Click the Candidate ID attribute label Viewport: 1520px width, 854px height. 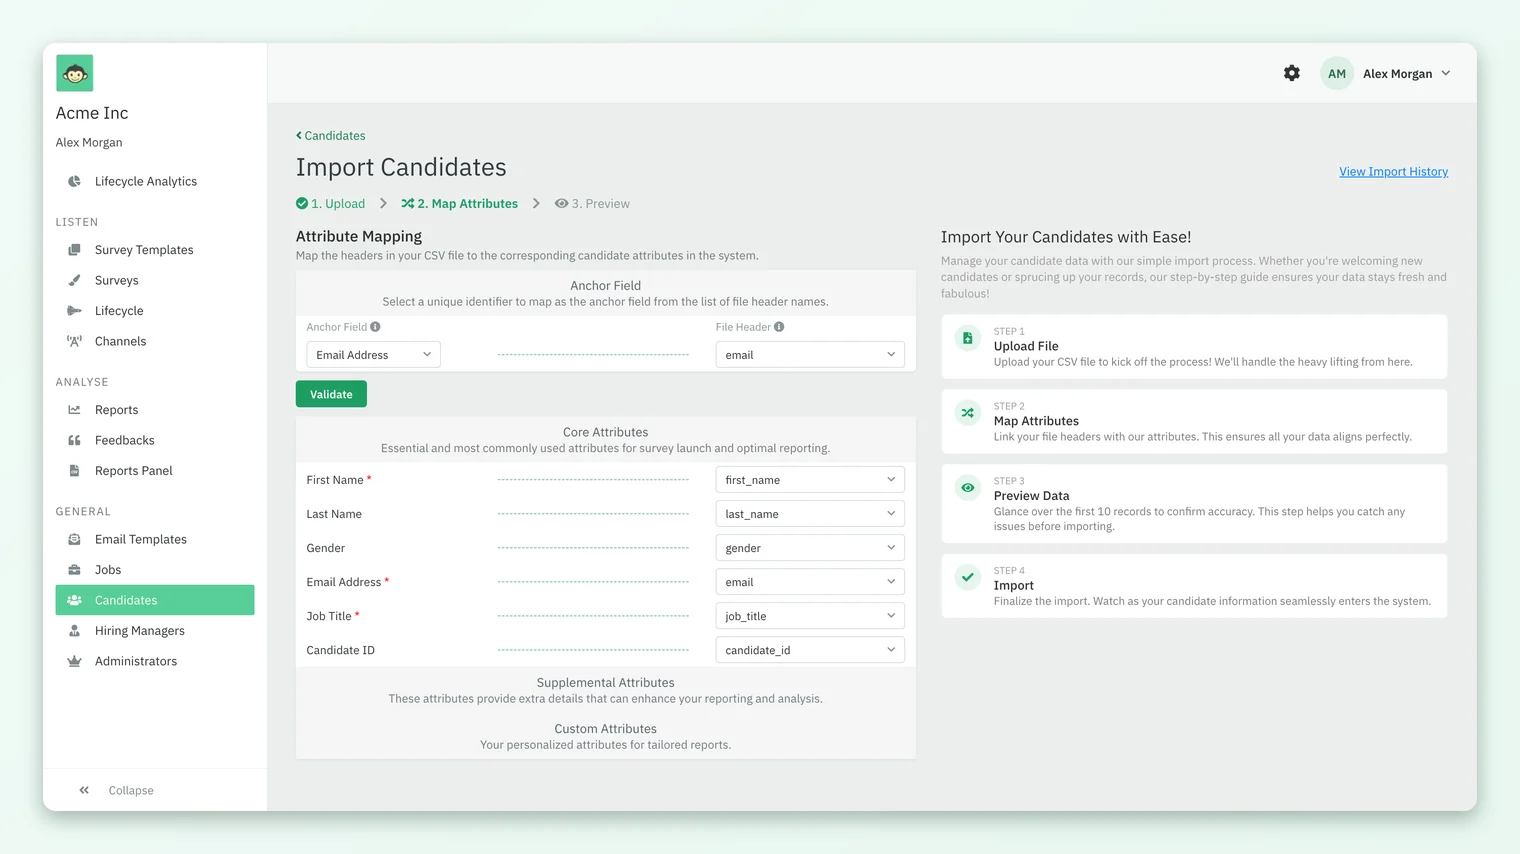341,650
